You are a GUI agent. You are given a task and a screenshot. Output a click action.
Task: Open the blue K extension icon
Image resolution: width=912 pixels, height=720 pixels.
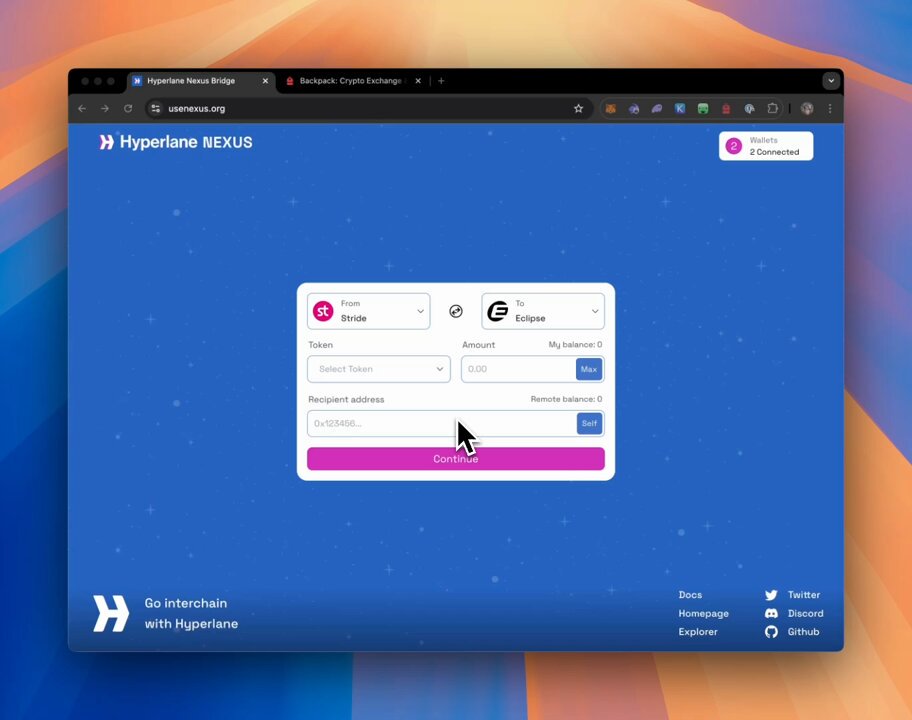[x=679, y=109]
